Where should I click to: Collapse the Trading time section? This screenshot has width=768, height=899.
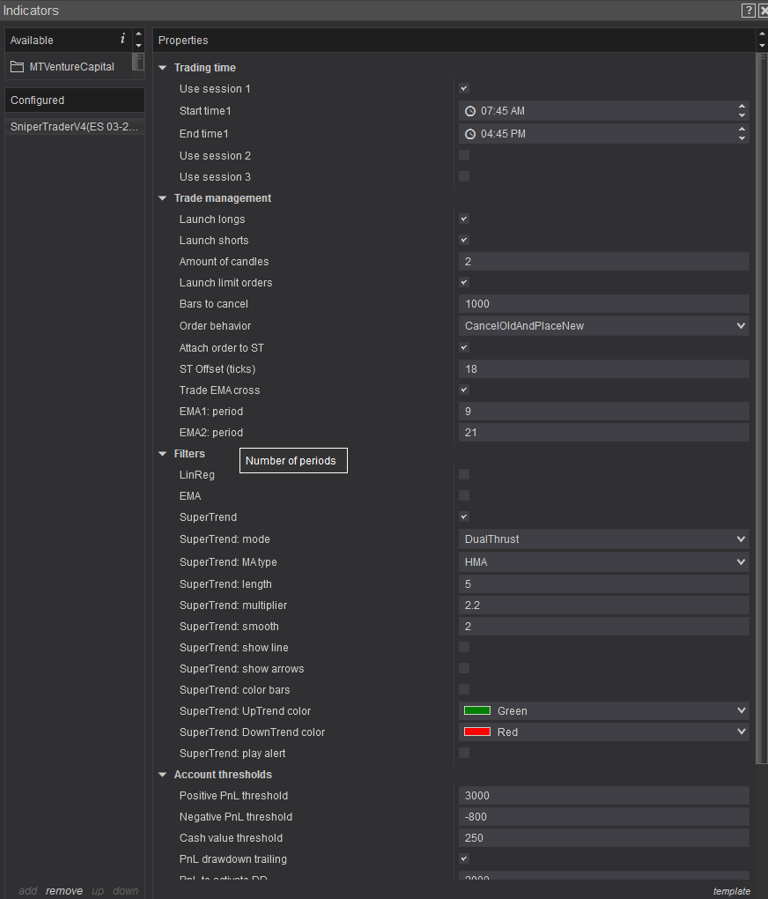click(x=163, y=68)
